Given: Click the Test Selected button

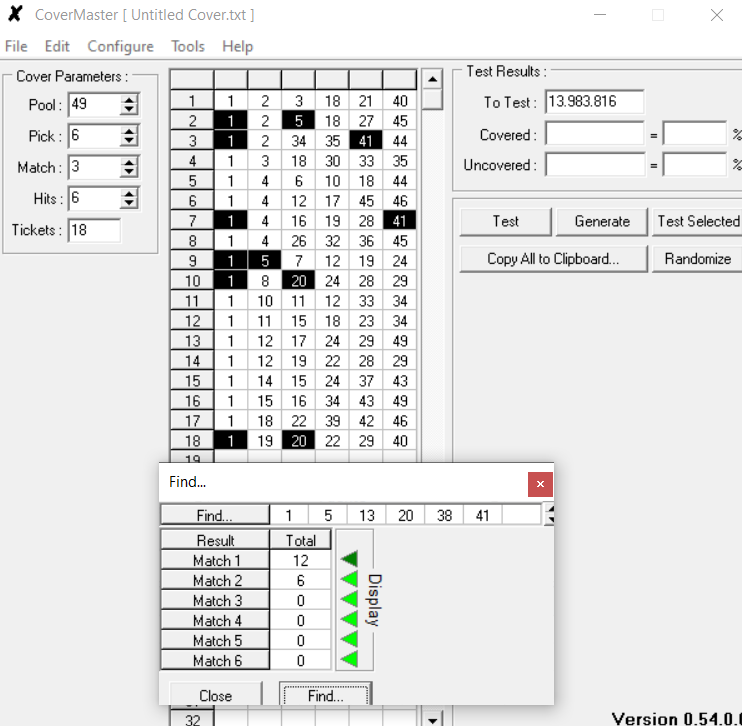Looking at the screenshot, I should pyautogui.click(x=698, y=221).
